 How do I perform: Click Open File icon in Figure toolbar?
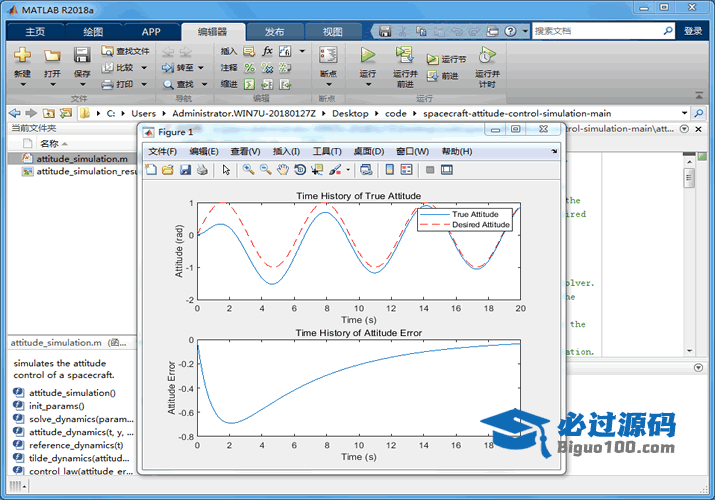pyautogui.click(x=168, y=170)
